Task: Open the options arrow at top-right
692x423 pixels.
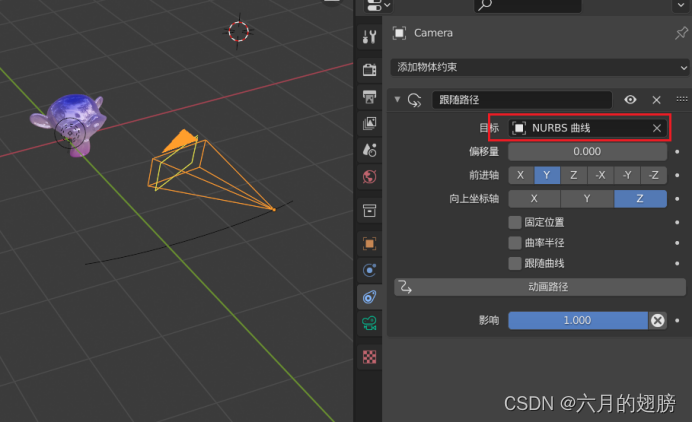Action: click(x=681, y=5)
